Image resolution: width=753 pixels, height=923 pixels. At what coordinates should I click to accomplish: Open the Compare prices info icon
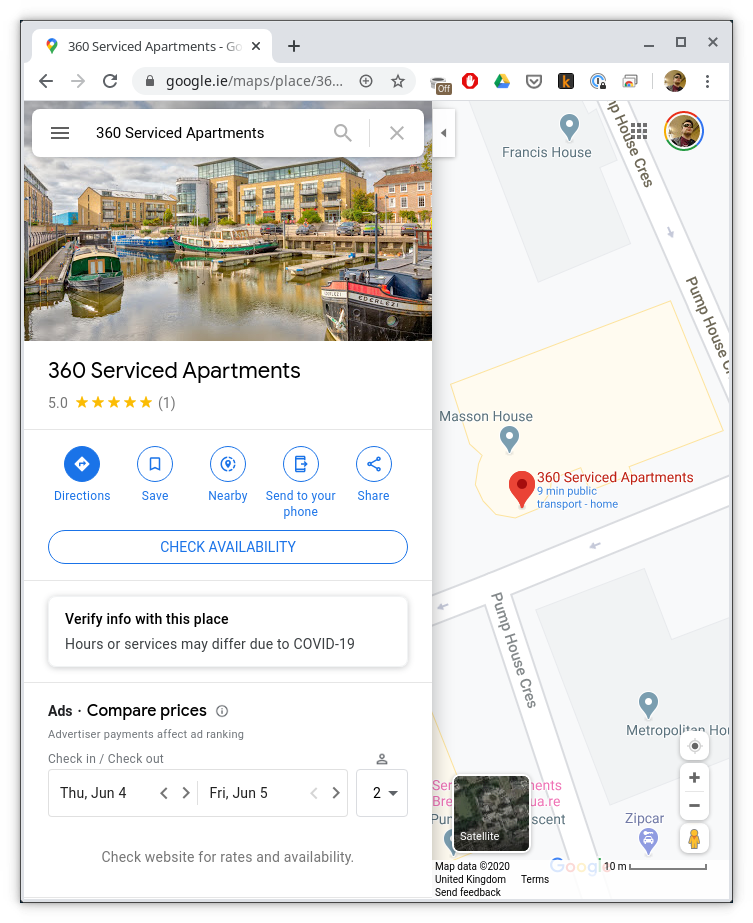[222, 711]
